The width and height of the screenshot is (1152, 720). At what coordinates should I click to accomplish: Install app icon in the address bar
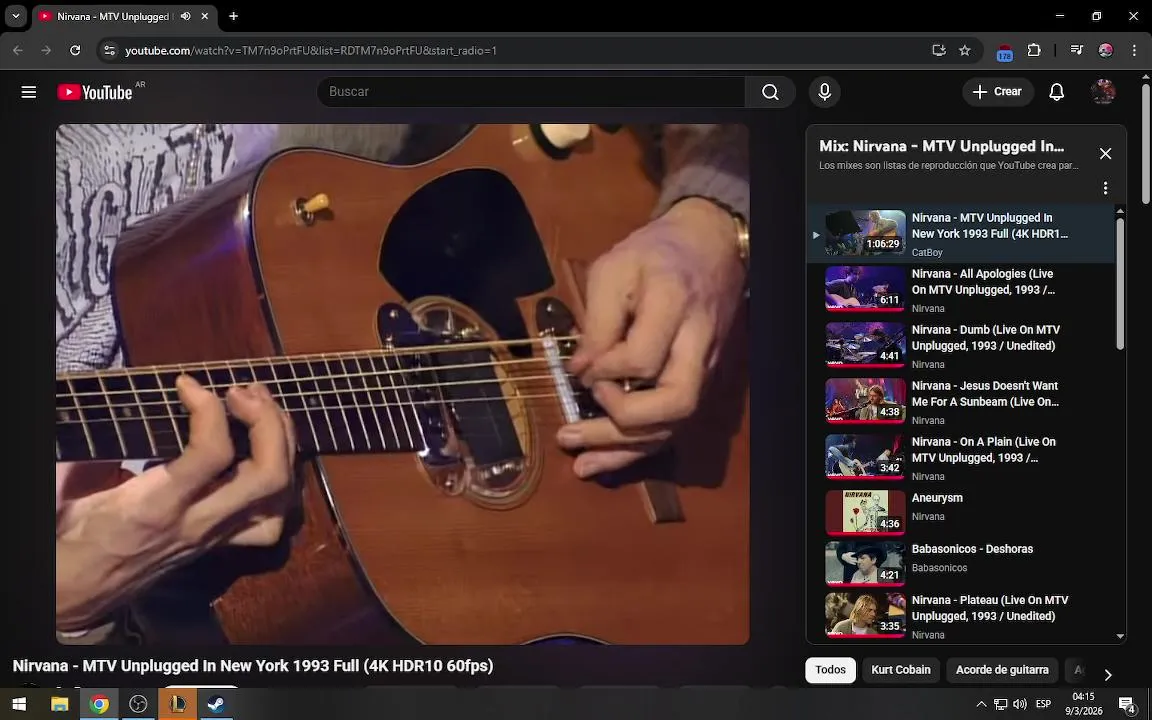pos(938,50)
